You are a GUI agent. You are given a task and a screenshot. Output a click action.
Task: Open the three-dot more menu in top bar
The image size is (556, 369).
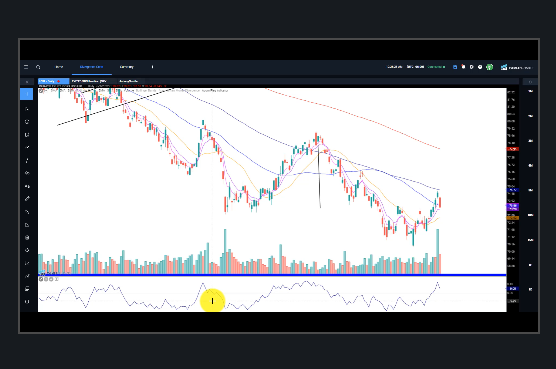(152, 67)
